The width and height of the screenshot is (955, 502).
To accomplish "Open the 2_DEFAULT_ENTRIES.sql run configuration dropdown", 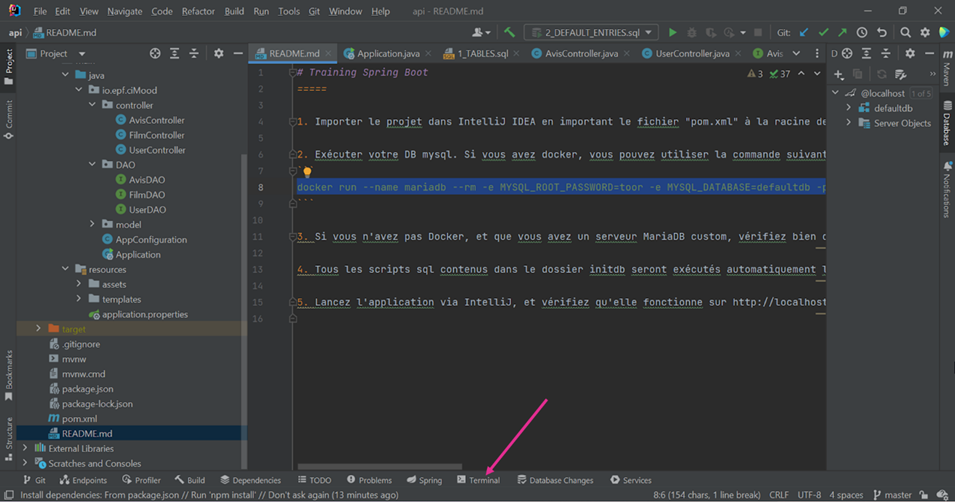I will (x=591, y=32).
